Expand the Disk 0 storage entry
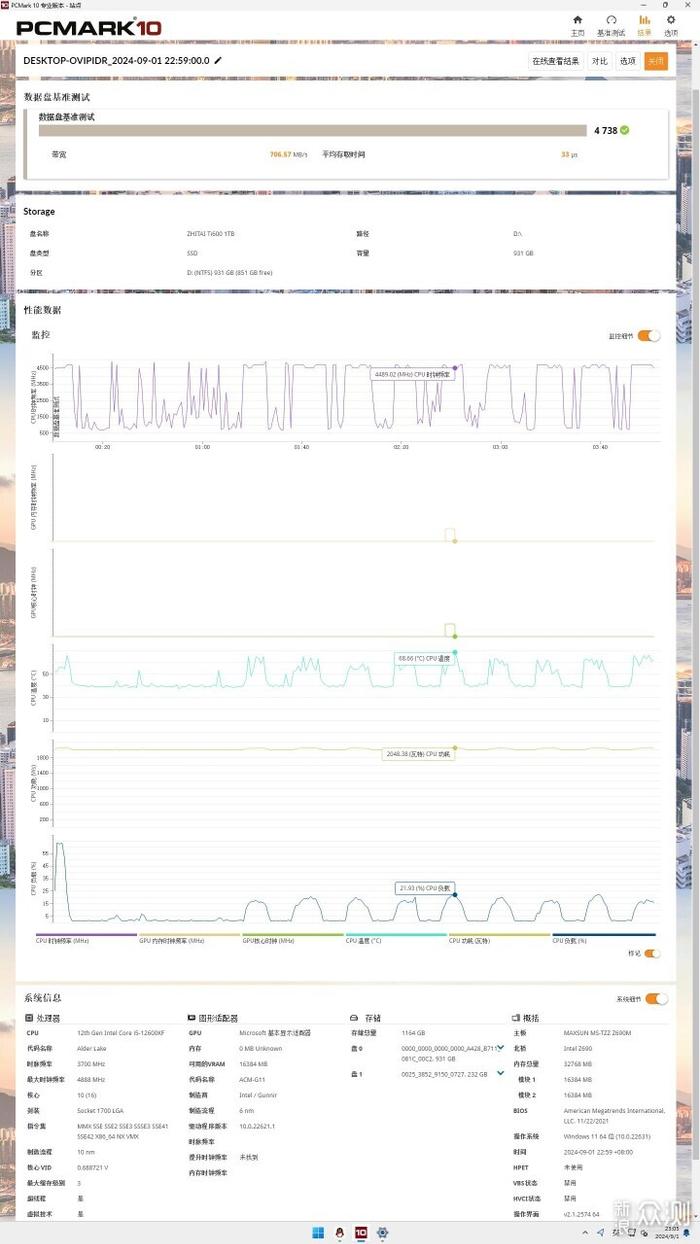This screenshot has height=1244, width=700. [x=500, y=1047]
